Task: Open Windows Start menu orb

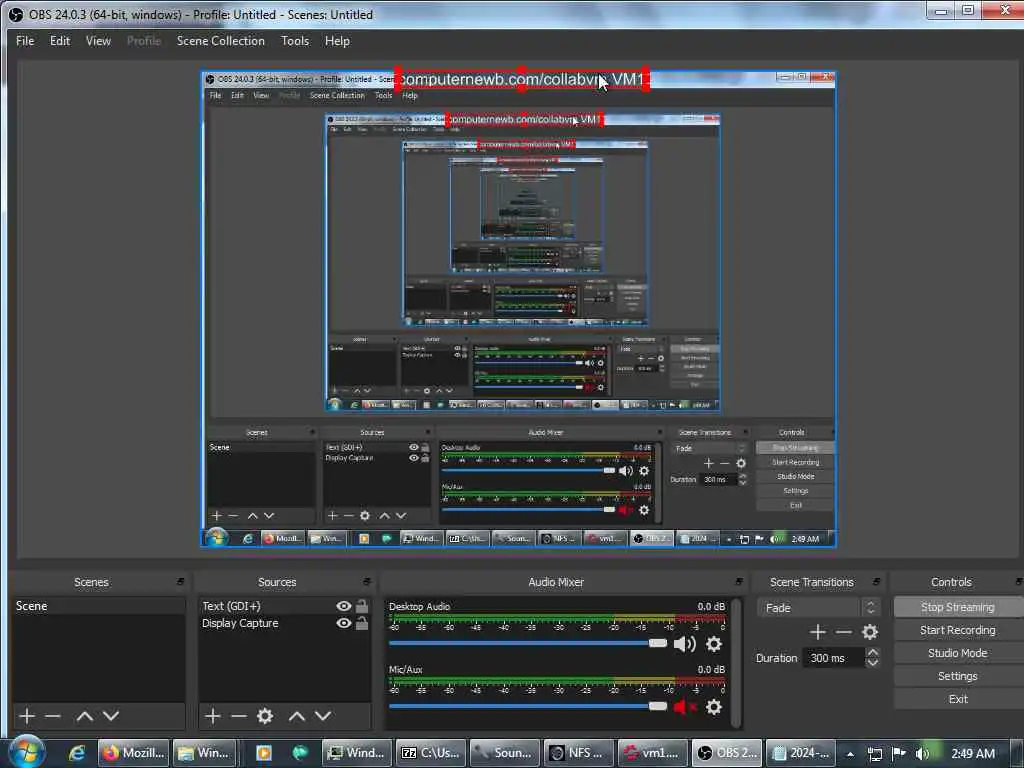Action: [27, 752]
